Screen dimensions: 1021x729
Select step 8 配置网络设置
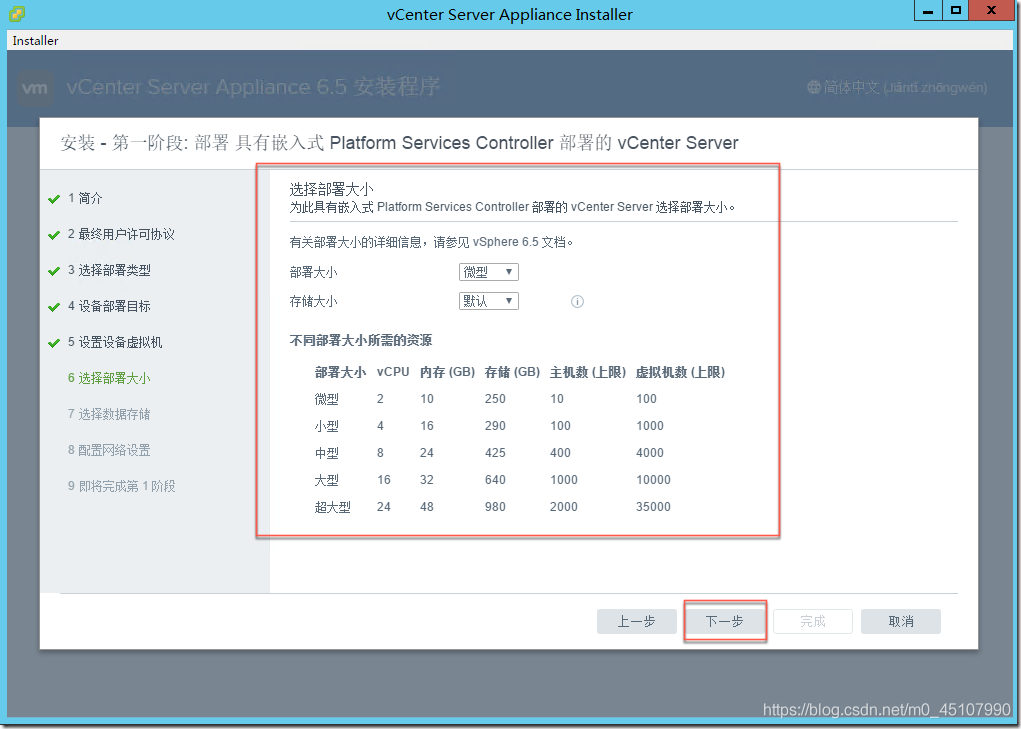coord(109,450)
